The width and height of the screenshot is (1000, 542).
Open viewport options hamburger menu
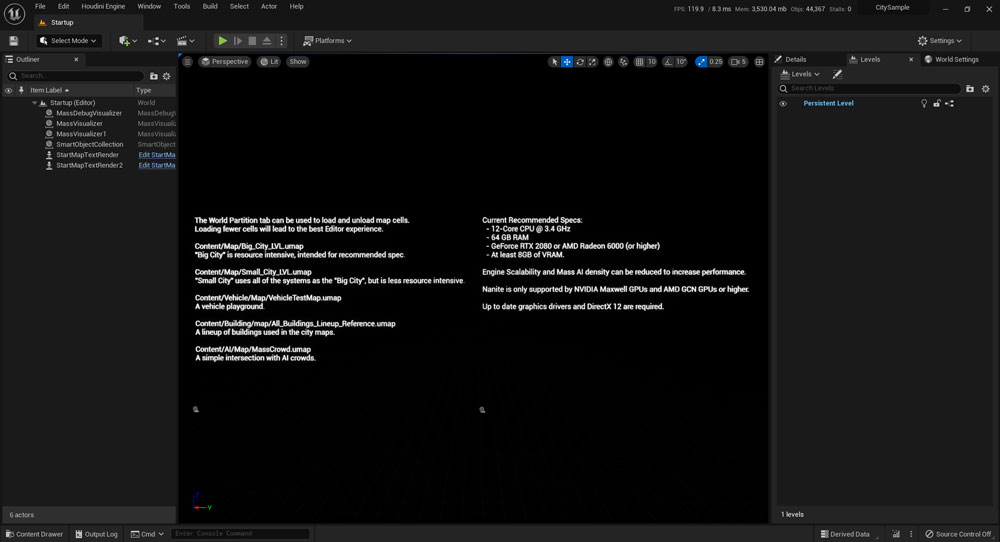point(188,62)
